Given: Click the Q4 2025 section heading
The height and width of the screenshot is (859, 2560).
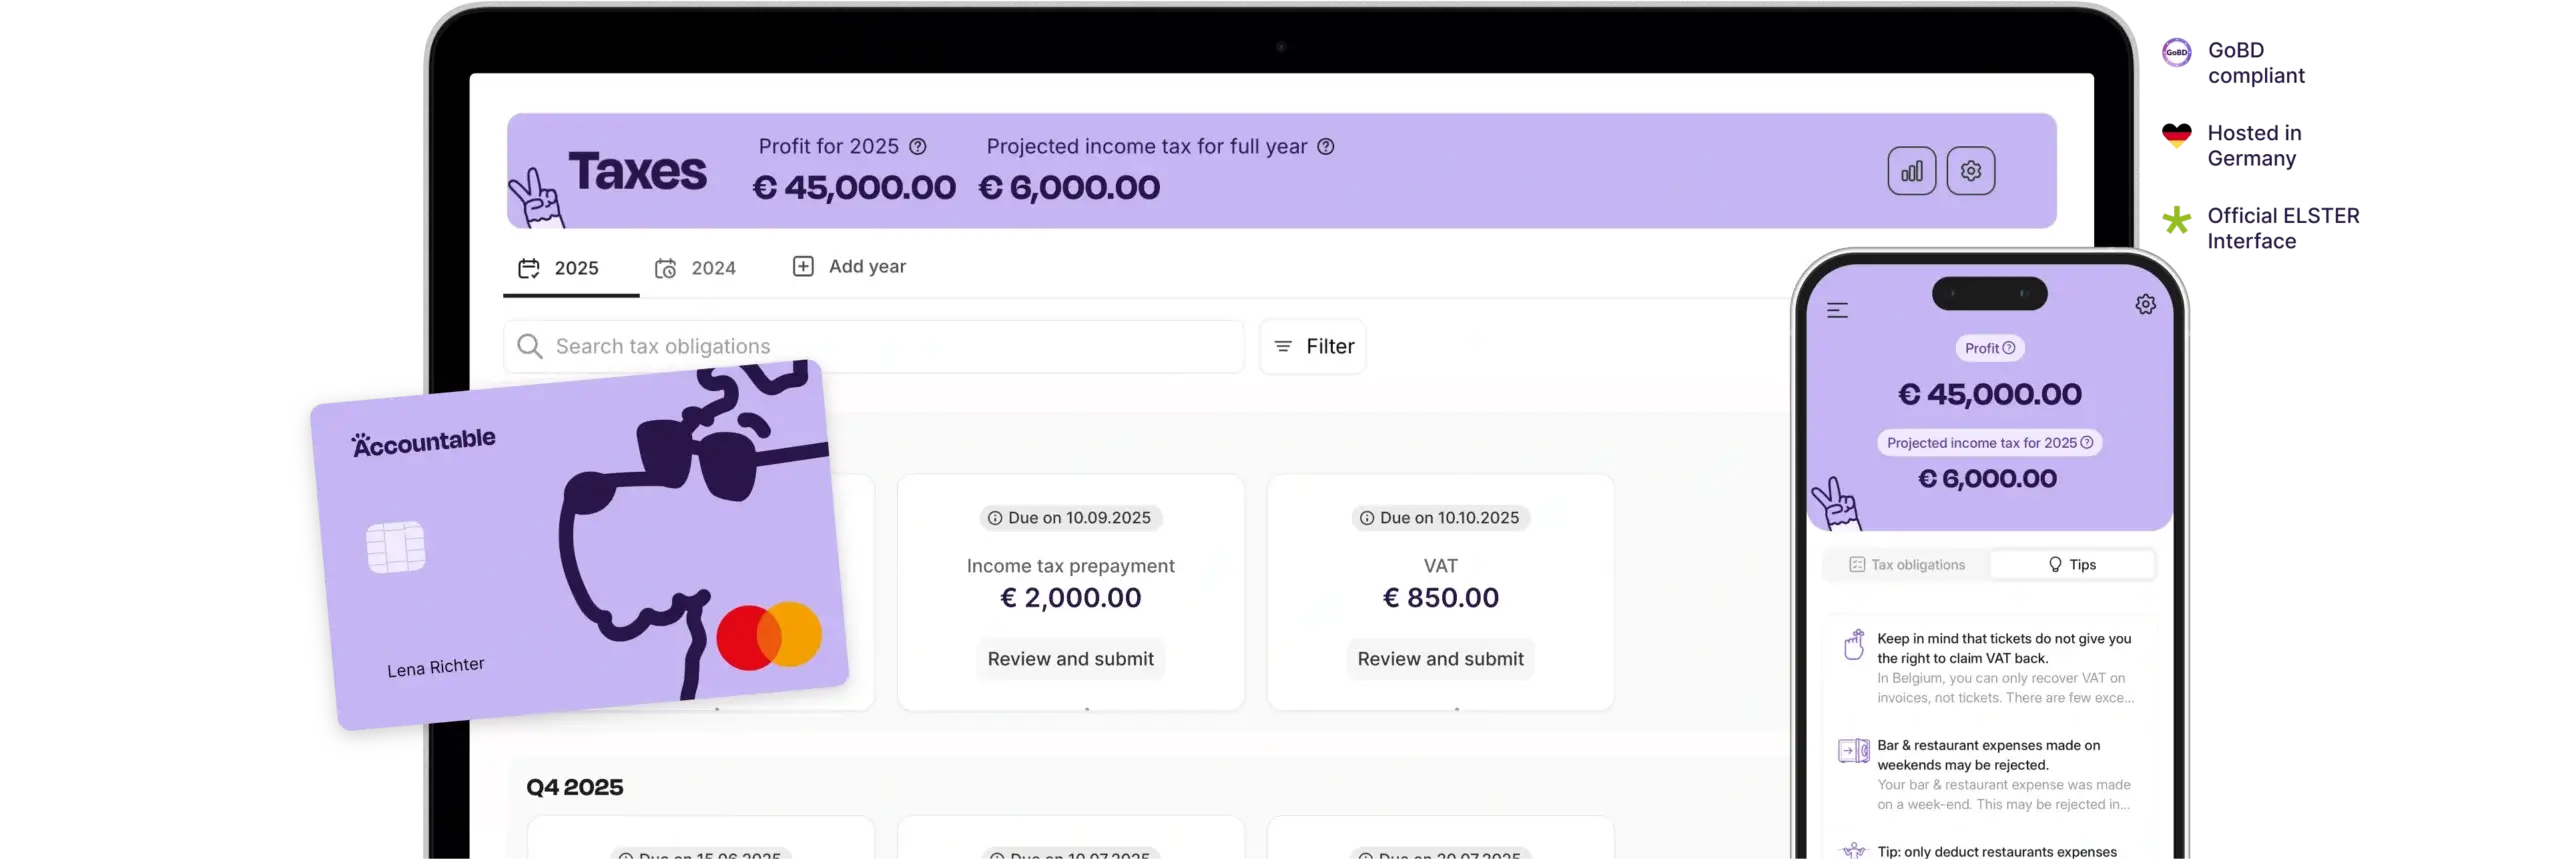Looking at the screenshot, I should (574, 787).
